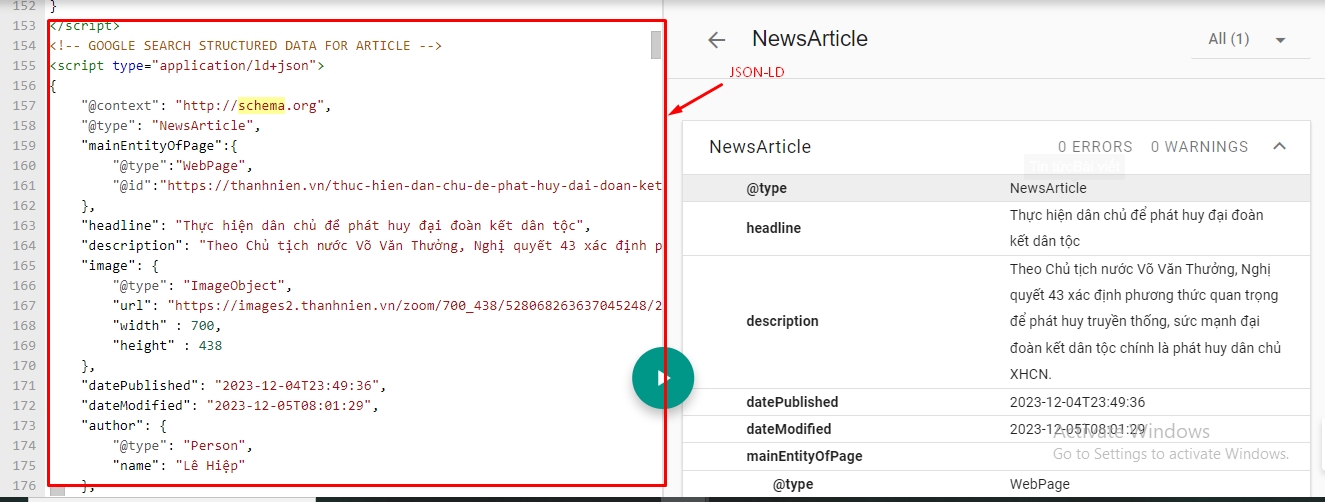Click the NewsArticle heading inside the results card
The image size is (1325, 502).
coord(760,147)
